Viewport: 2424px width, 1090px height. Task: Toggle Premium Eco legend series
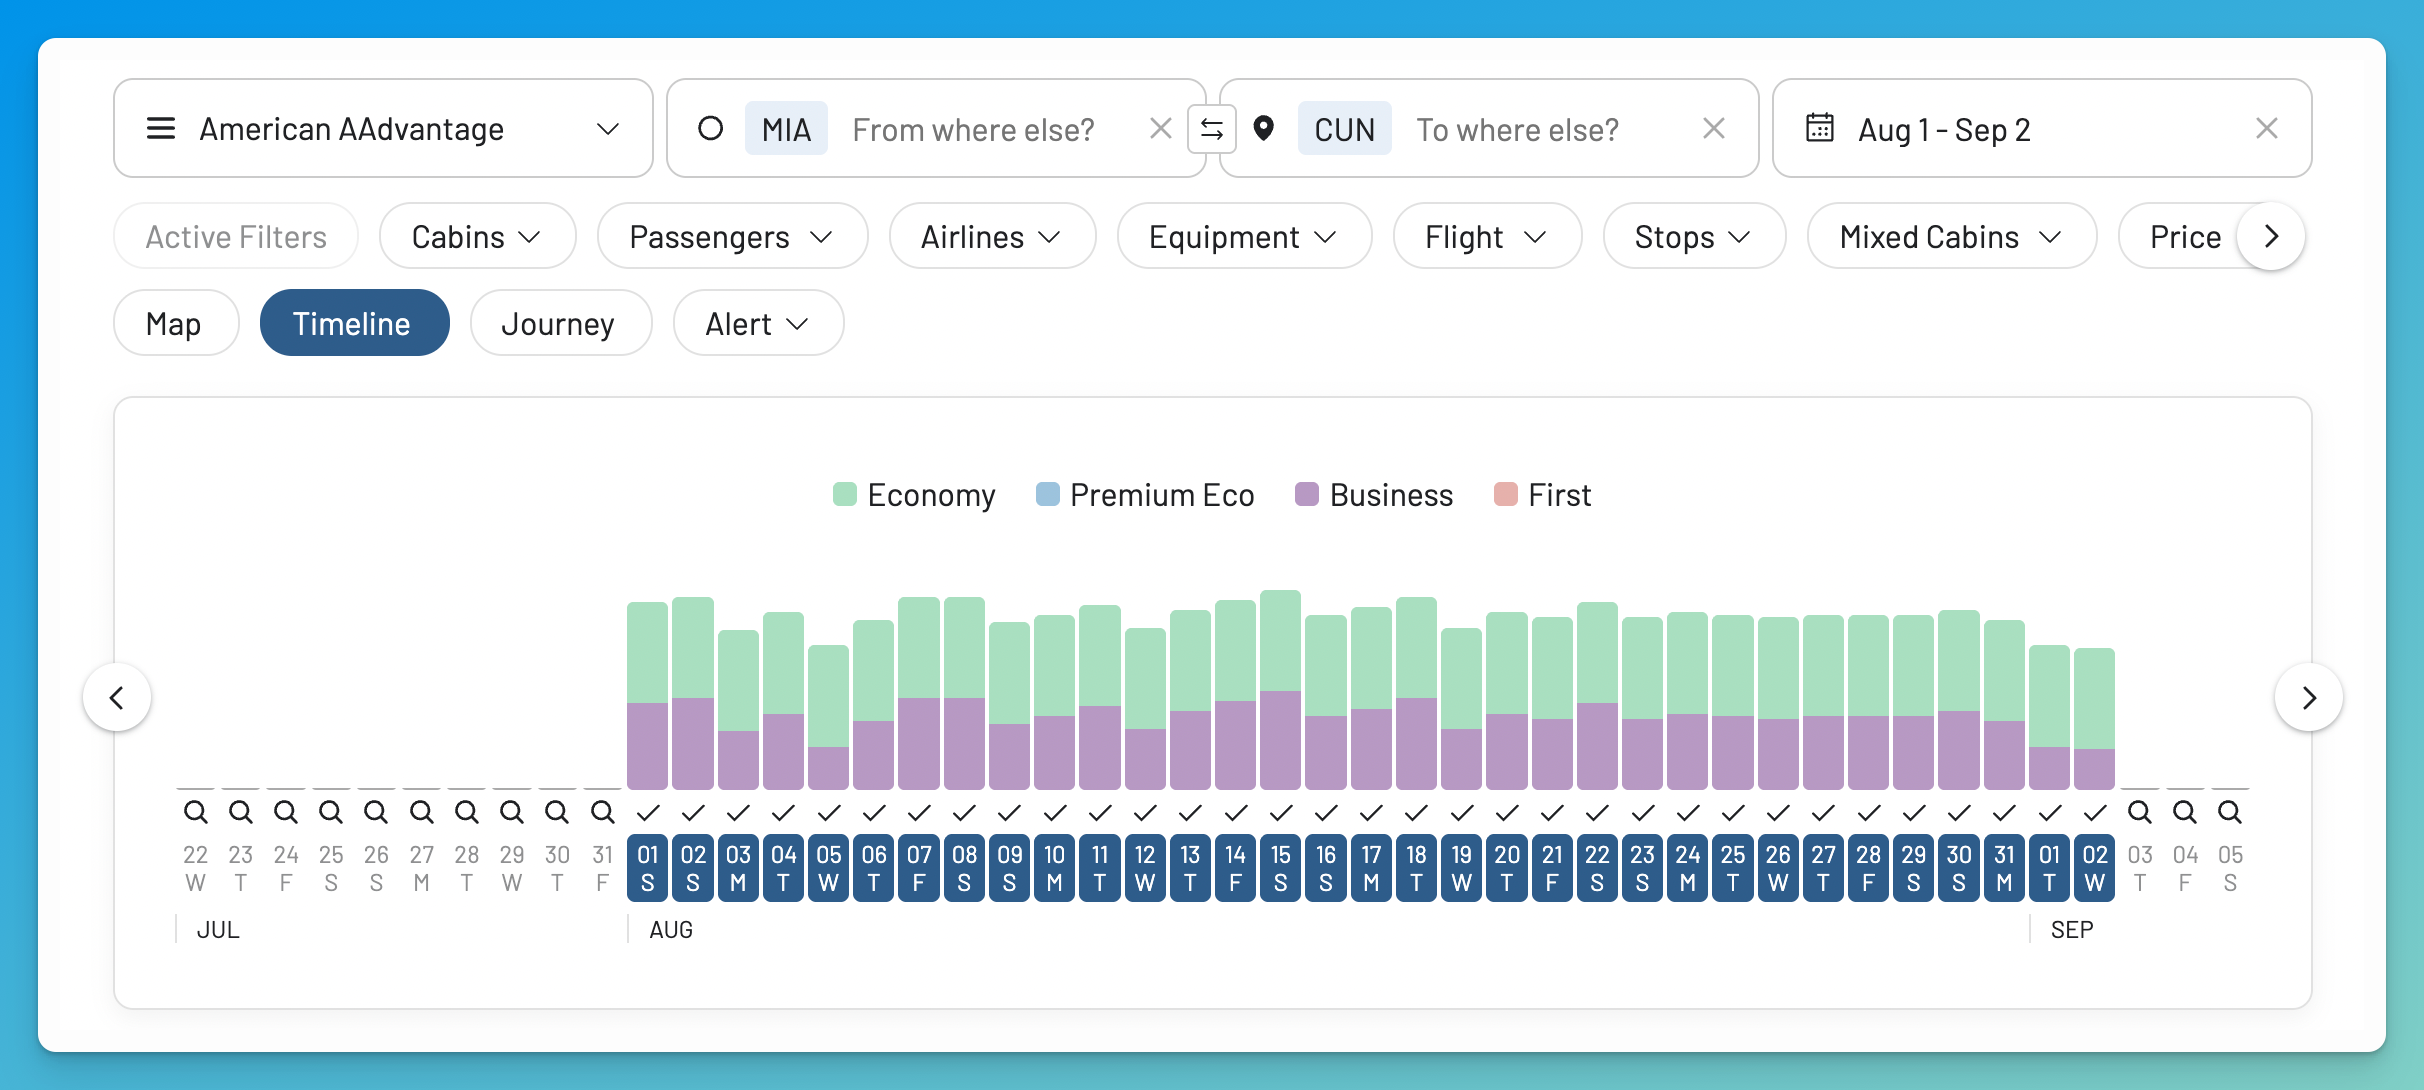[1145, 495]
